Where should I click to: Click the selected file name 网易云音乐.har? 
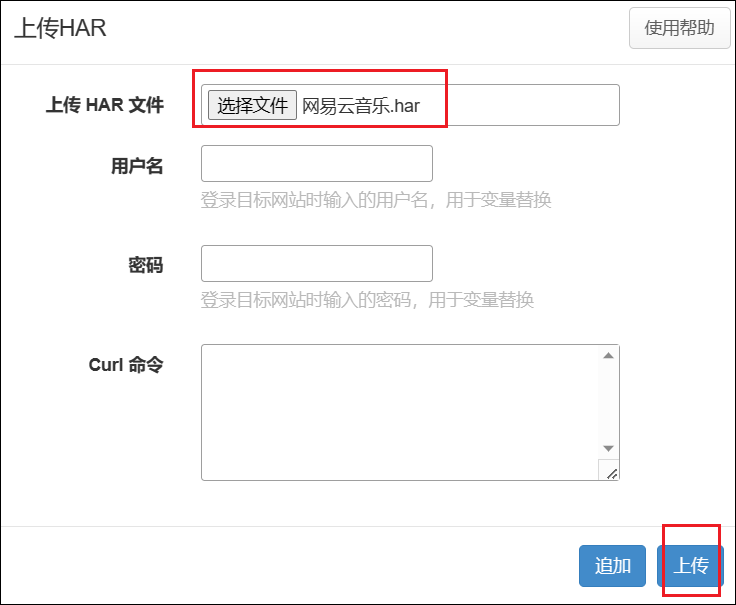(x=361, y=106)
